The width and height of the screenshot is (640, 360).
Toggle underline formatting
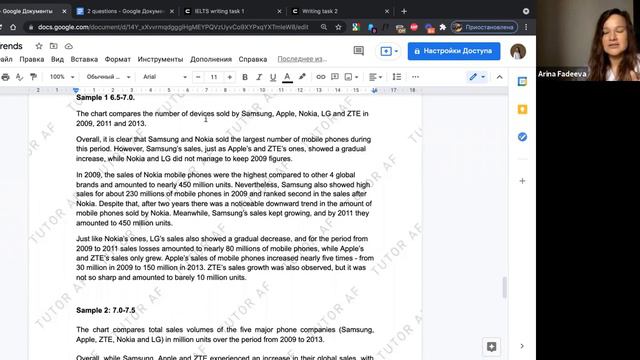[x=273, y=77]
